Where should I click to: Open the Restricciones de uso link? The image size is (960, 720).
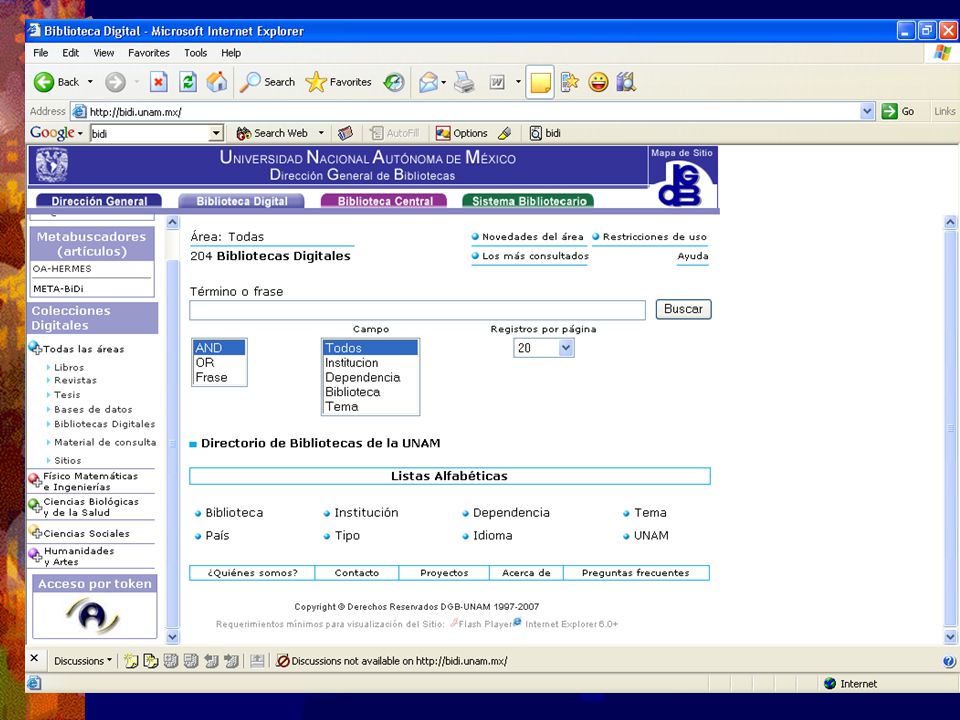point(654,237)
